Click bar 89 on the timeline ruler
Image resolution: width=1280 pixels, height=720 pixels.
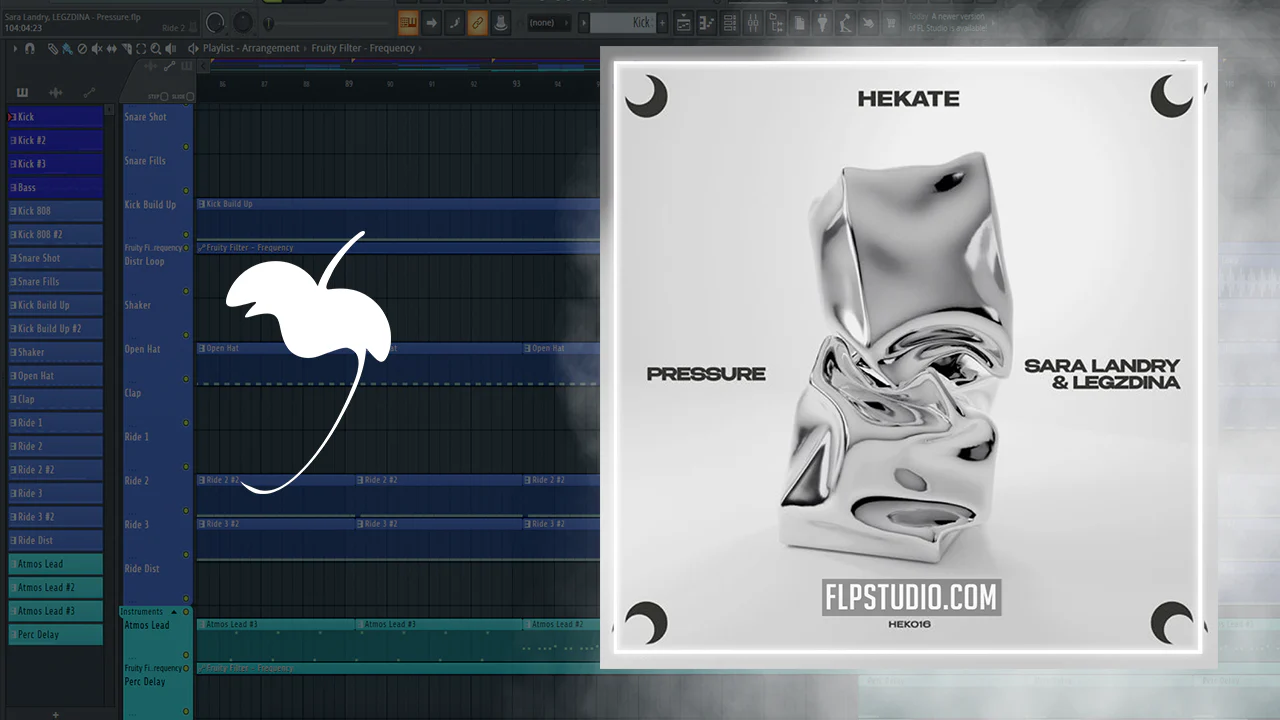click(349, 84)
